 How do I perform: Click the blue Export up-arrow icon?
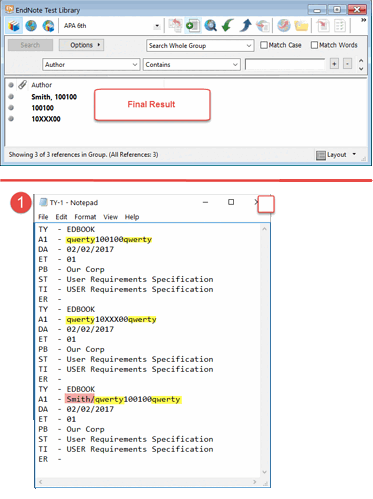(245, 26)
